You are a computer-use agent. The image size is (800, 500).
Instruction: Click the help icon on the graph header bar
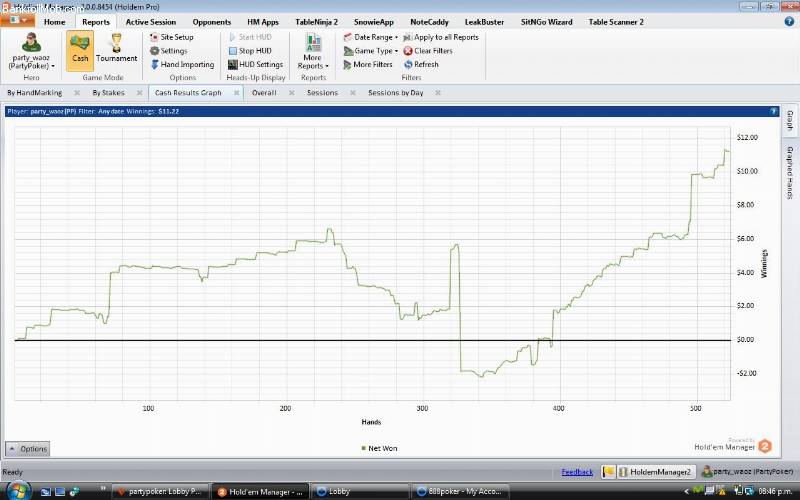pyautogui.click(x=774, y=111)
